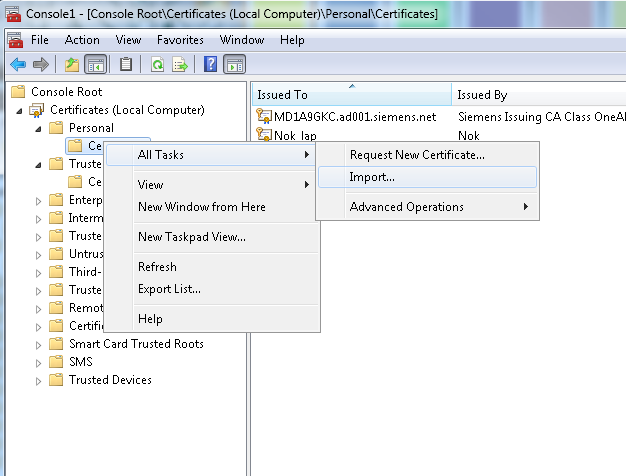Choose Request New Certificate... menu entry
626x476 pixels.
[x=416, y=155]
